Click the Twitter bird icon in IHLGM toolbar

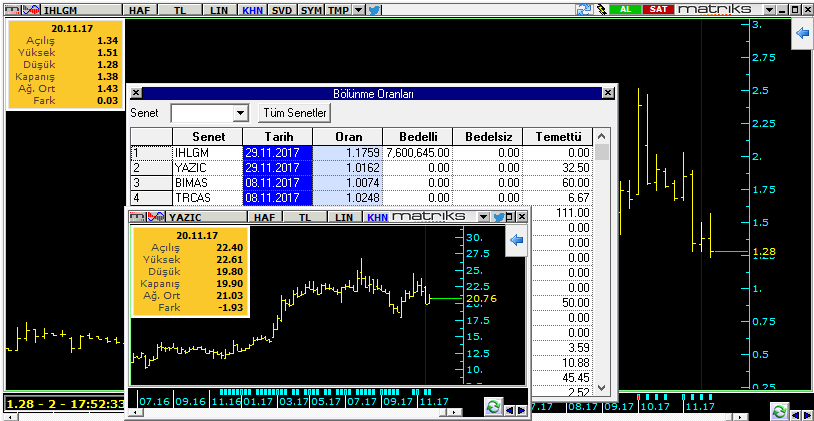point(375,9)
